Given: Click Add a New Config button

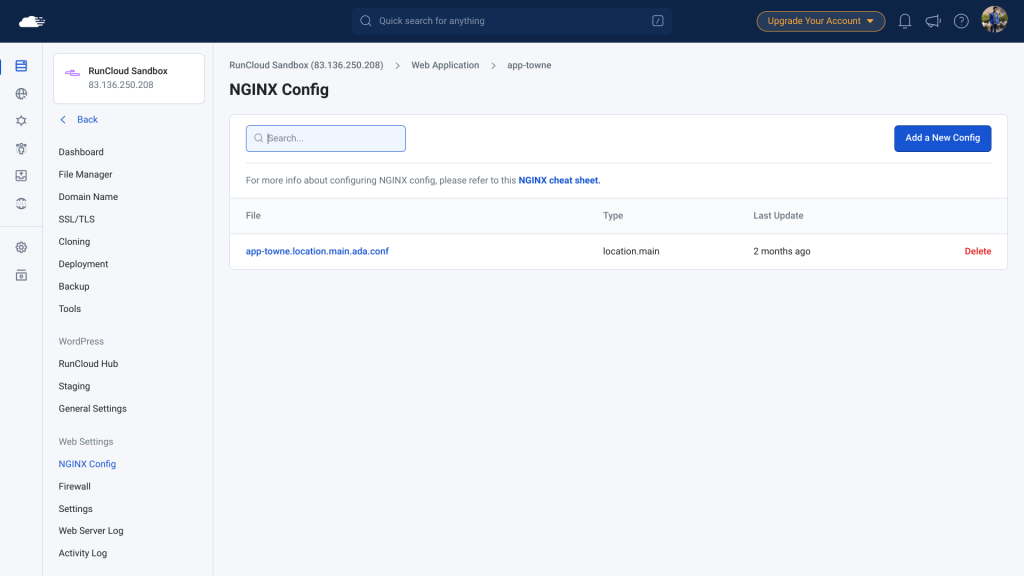Looking at the screenshot, I should tap(942, 138).
